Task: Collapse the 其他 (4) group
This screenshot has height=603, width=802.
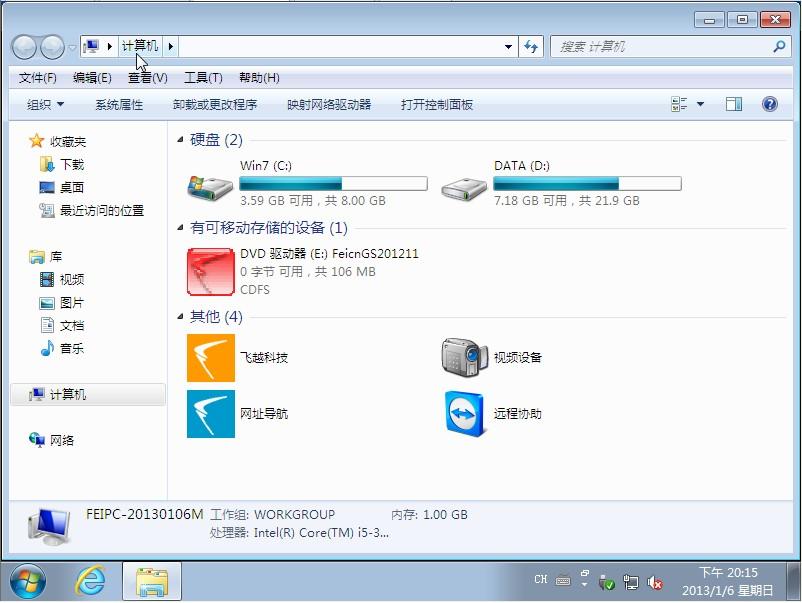Action: click(180, 317)
